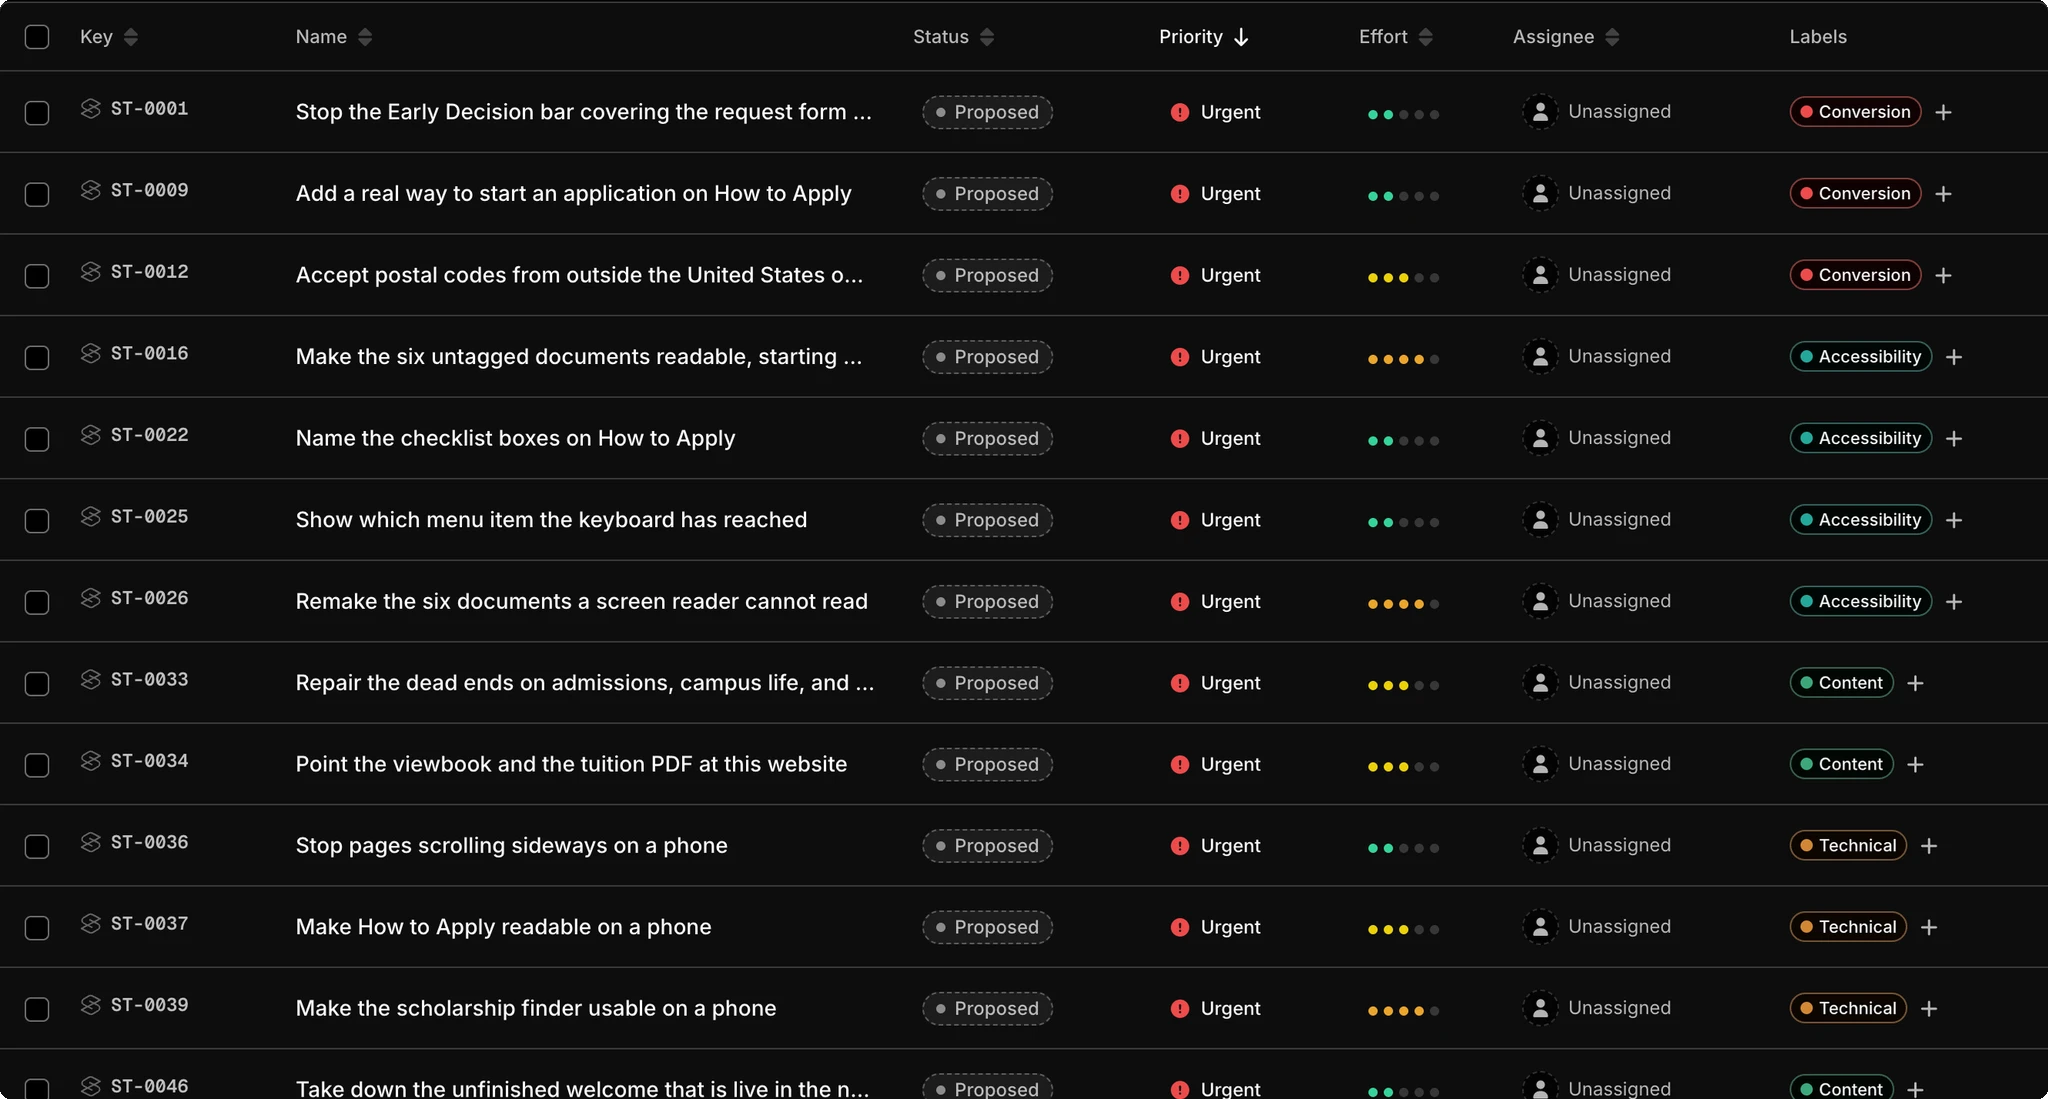Click the unassigned avatar icon for ST-0039

point(1540,1008)
